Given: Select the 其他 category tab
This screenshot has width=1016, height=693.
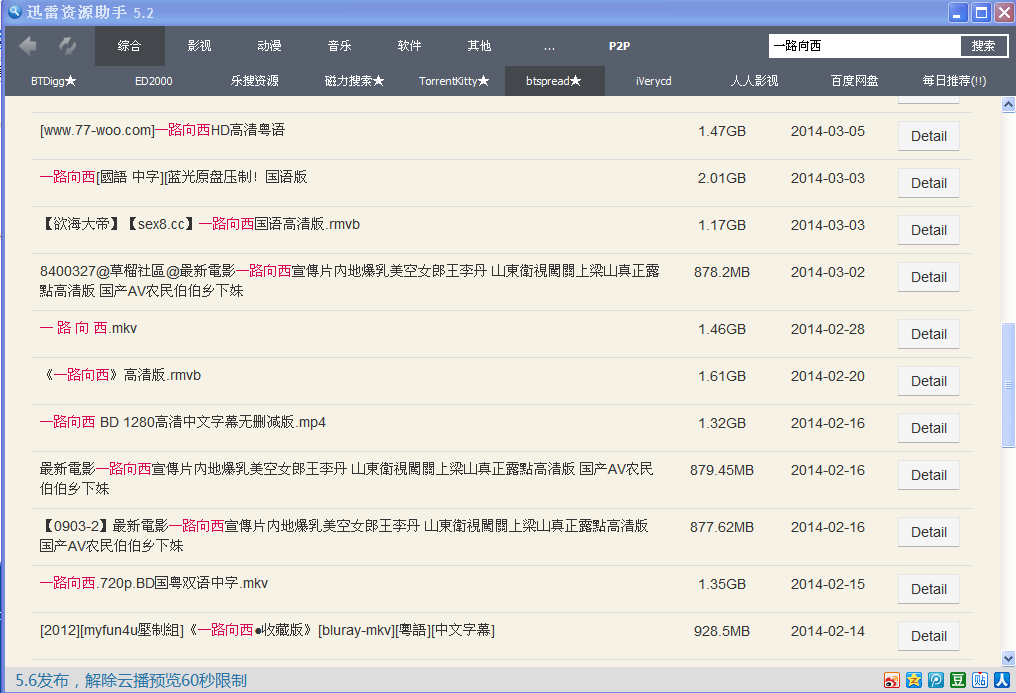Looking at the screenshot, I should click(x=479, y=46).
